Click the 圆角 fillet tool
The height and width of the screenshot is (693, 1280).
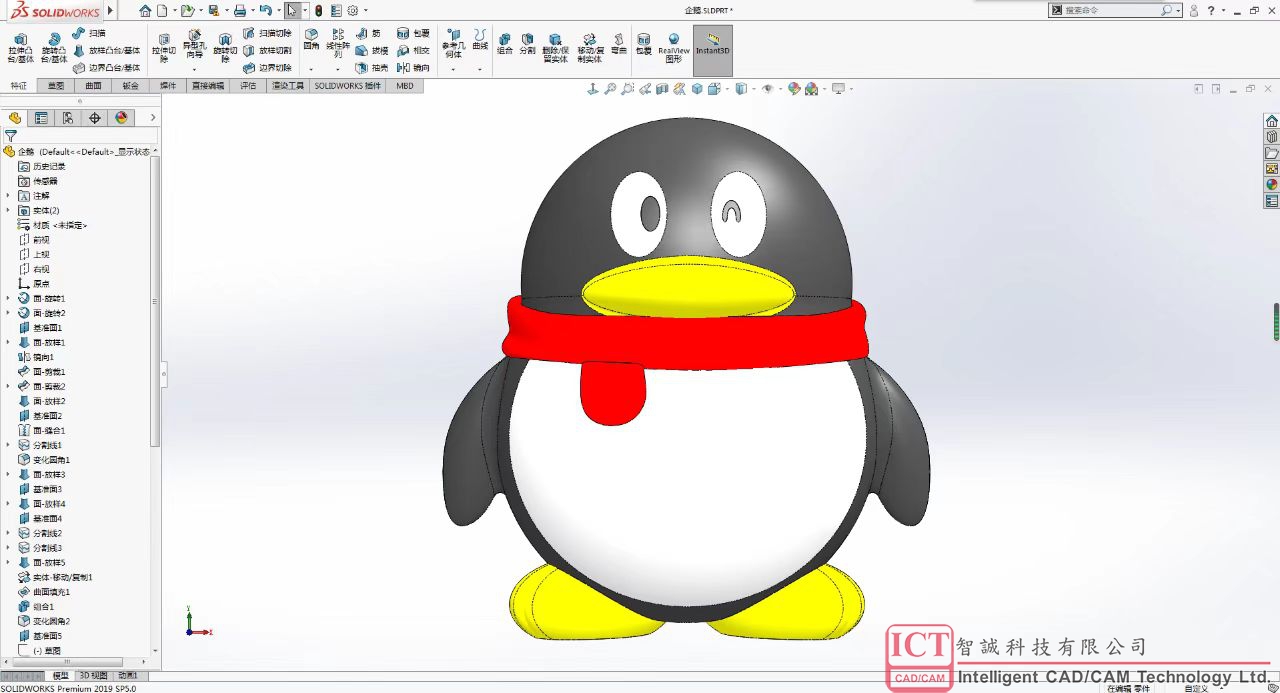click(311, 39)
